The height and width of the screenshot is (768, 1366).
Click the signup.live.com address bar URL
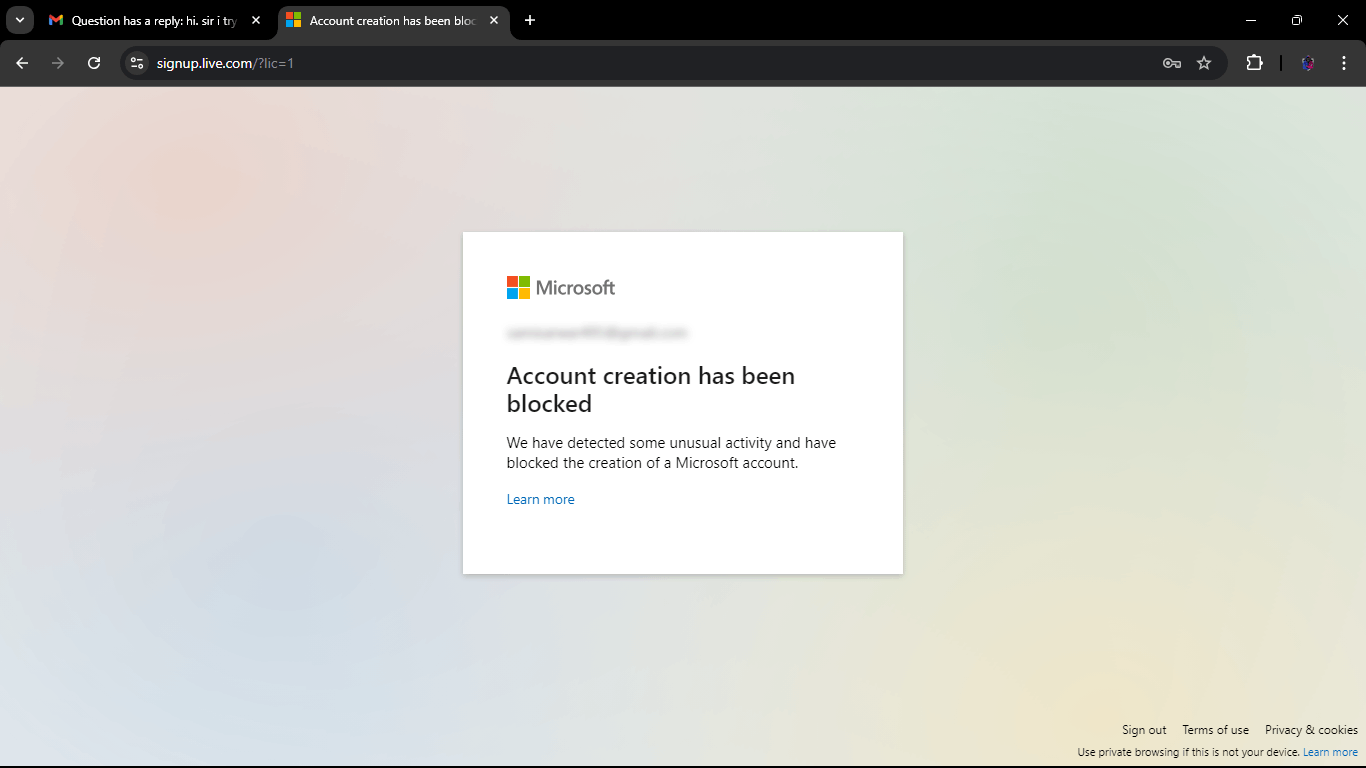[225, 63]
